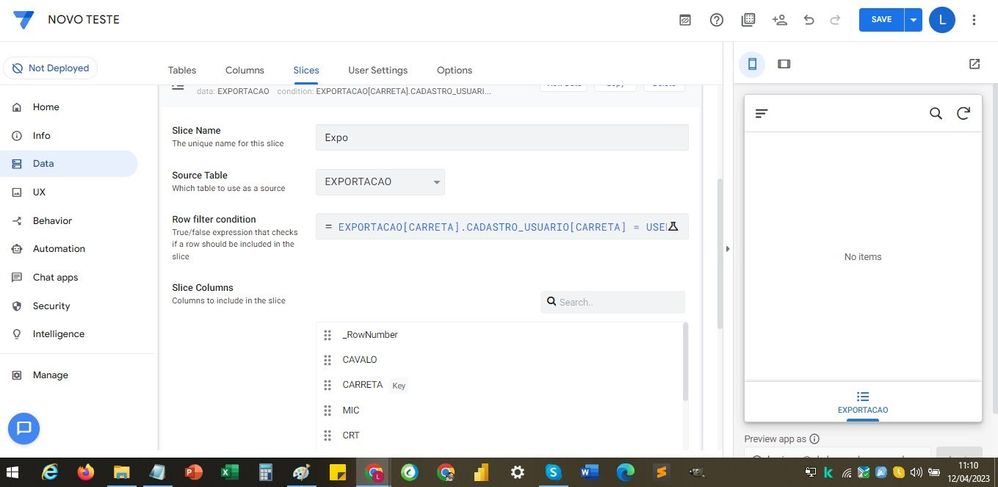Click the drag handle for CARRETA

[328, 385]
